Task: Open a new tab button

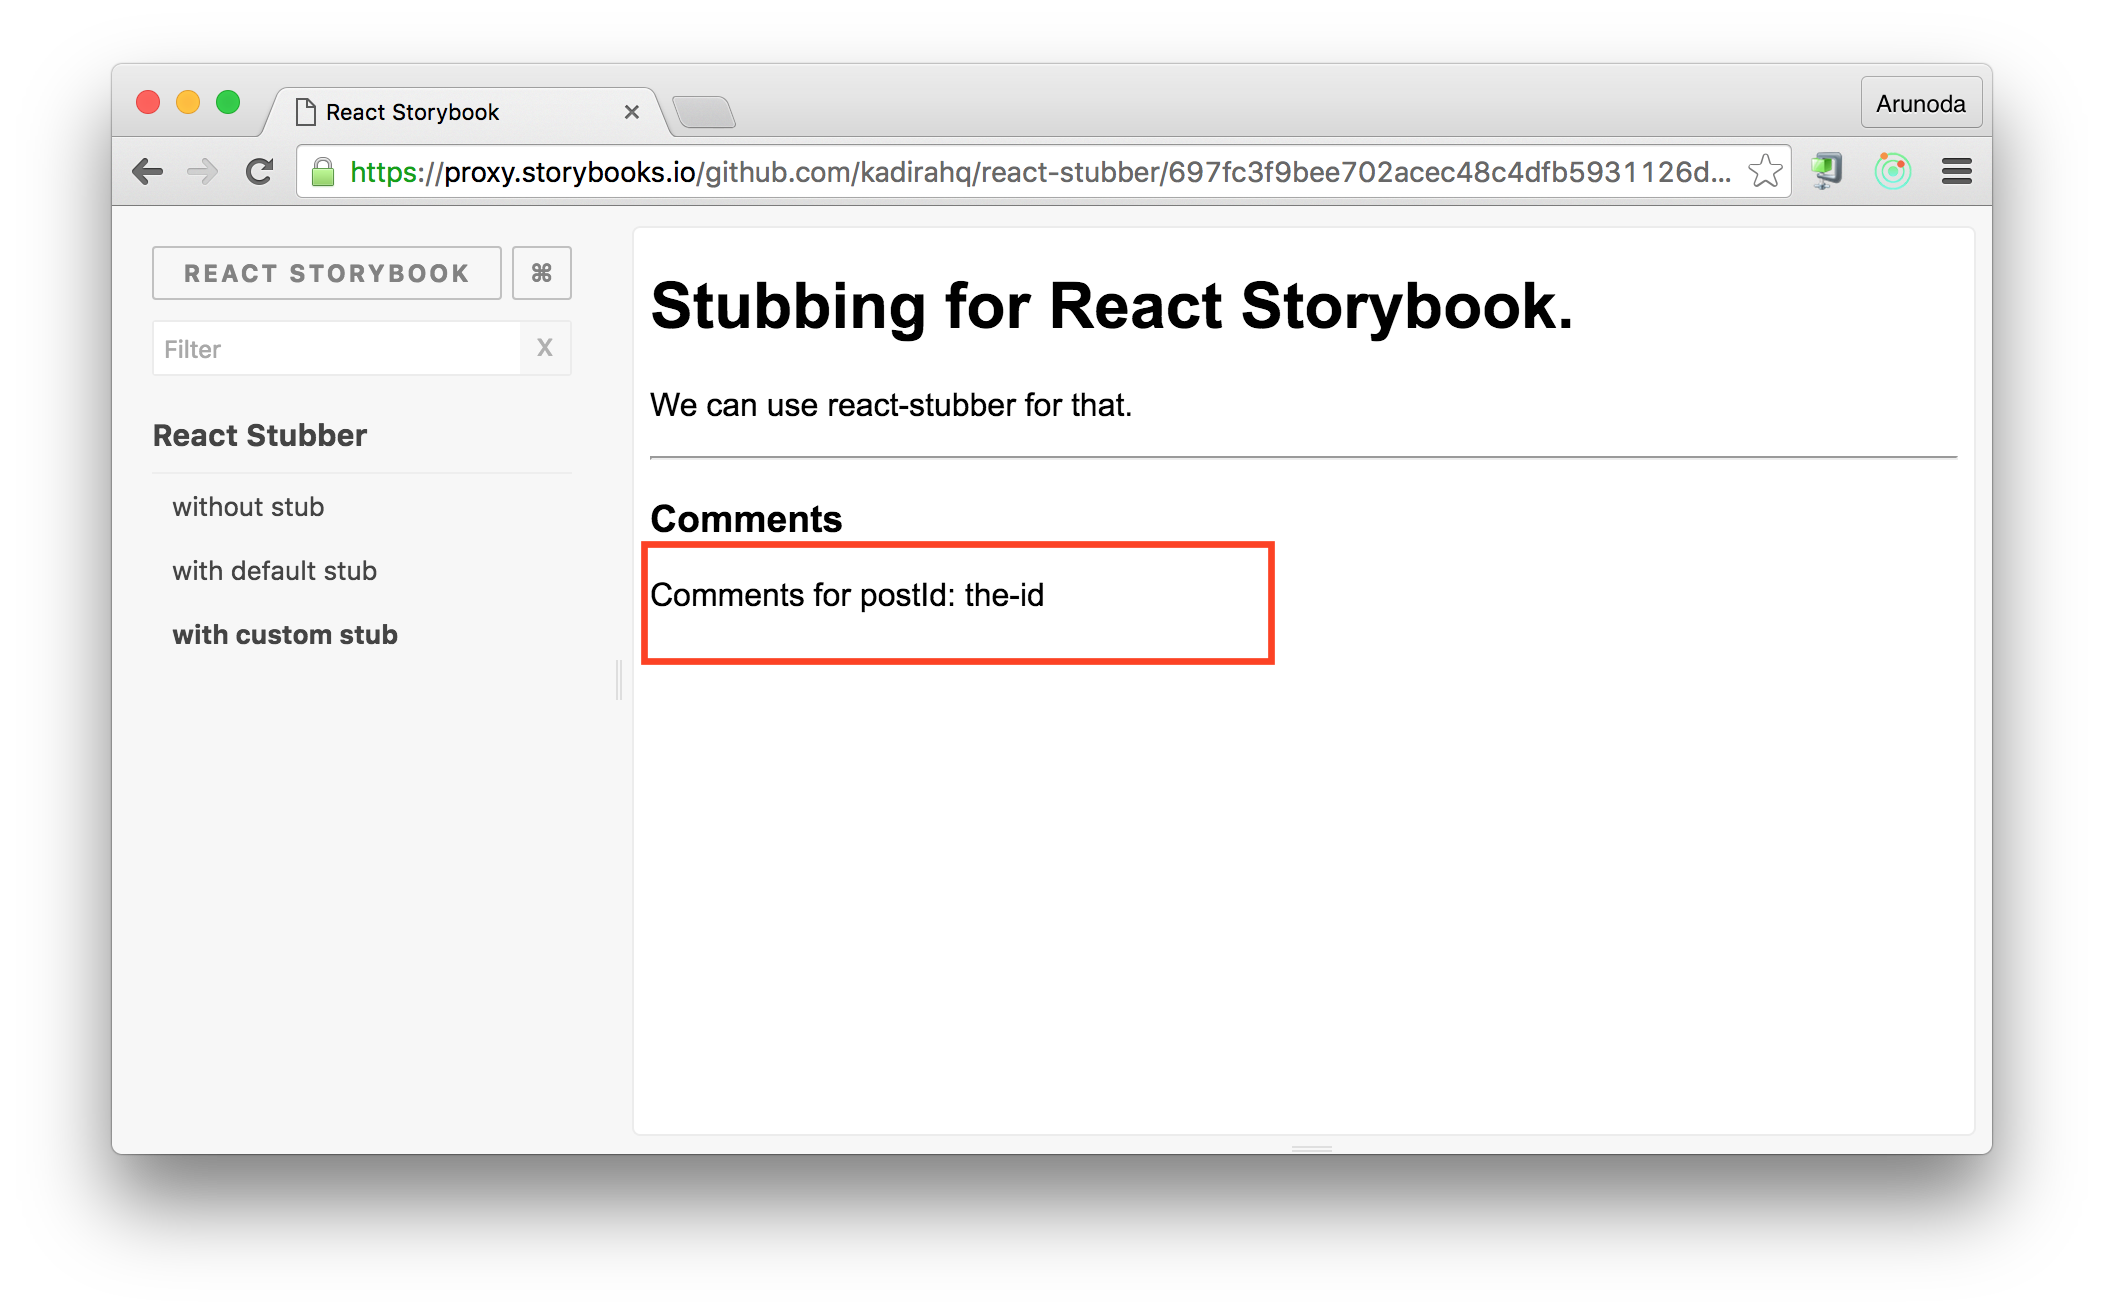Action: click(704, 113)
